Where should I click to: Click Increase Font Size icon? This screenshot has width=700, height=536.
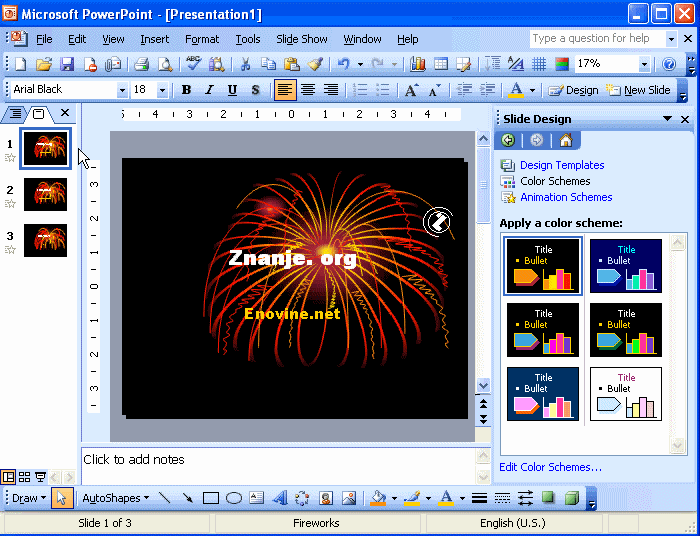pos(412,90)
